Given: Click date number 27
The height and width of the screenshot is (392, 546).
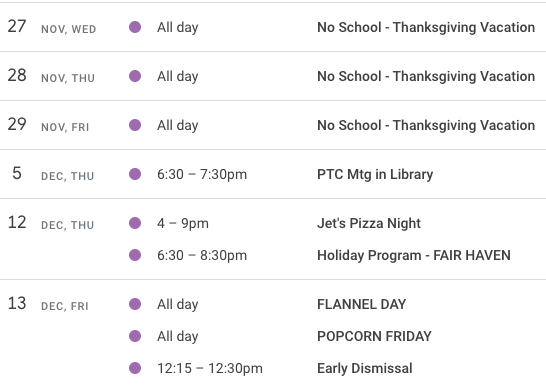Looking at the screenshot, I should pyautogui.click(x=17, y=26).
